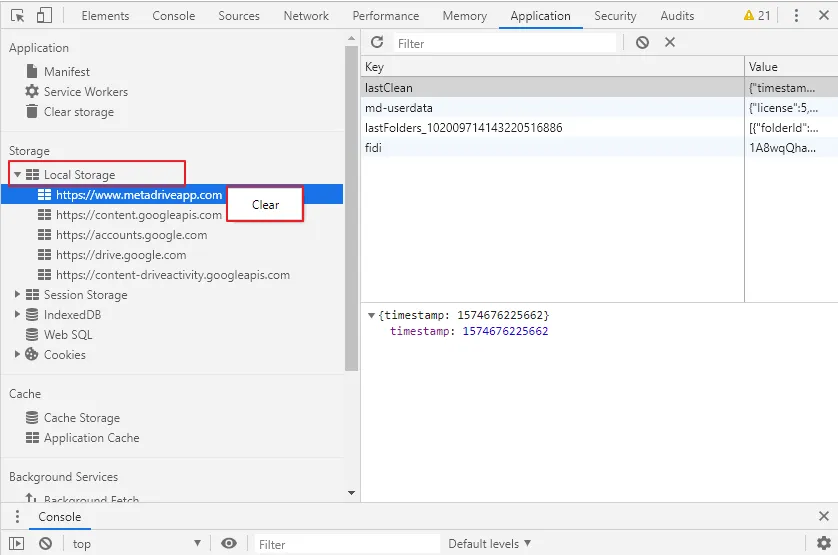Clear the console with the ban icon
The height and width of the screenshot is (555, 838).
(x=45, y=544)
